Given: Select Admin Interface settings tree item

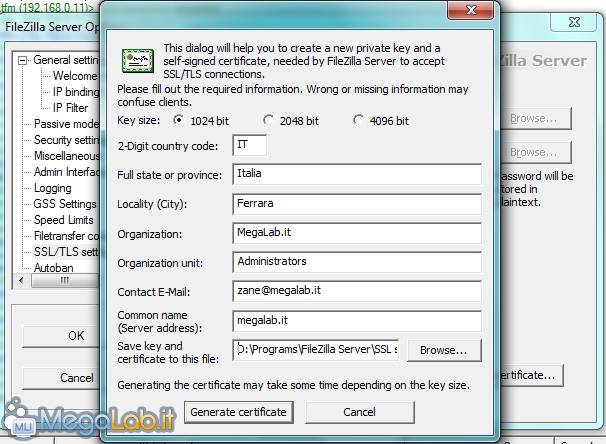Looking at the screenshot, I should (66, 172).
